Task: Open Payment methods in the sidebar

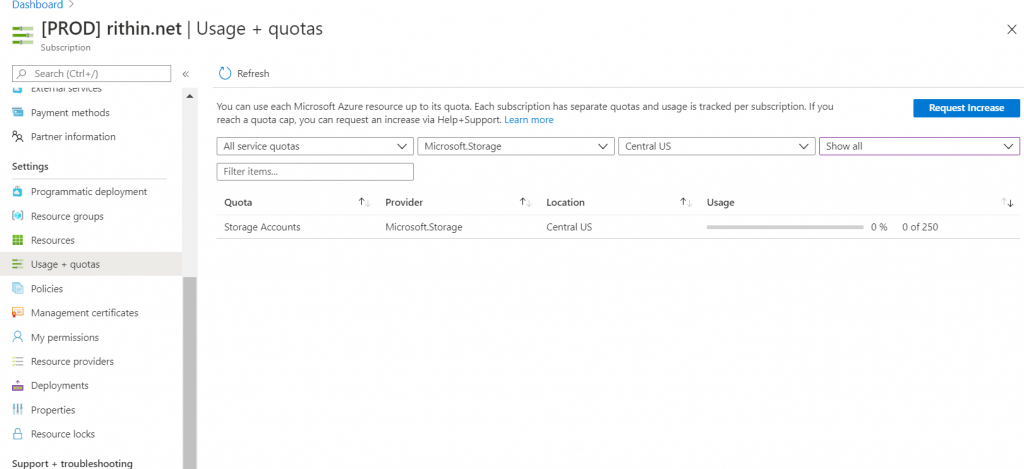Action: (x=70, y=113)
